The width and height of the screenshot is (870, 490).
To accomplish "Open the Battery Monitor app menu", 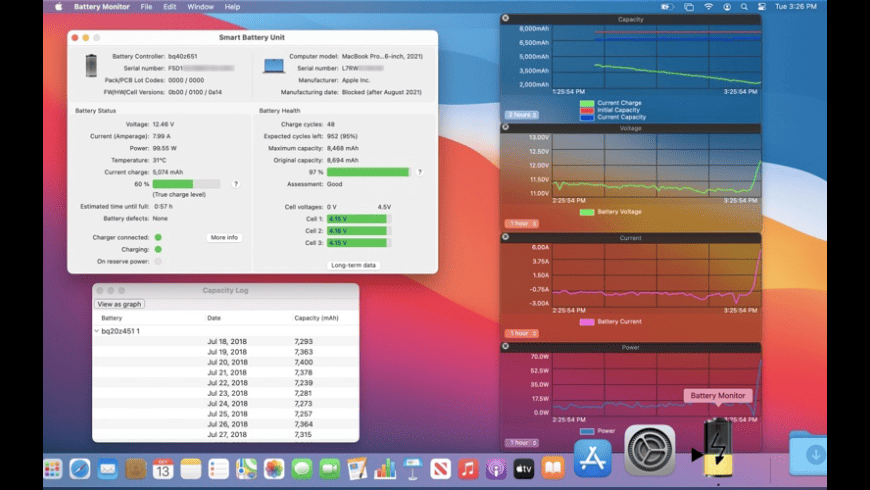I will coord(102,7).
